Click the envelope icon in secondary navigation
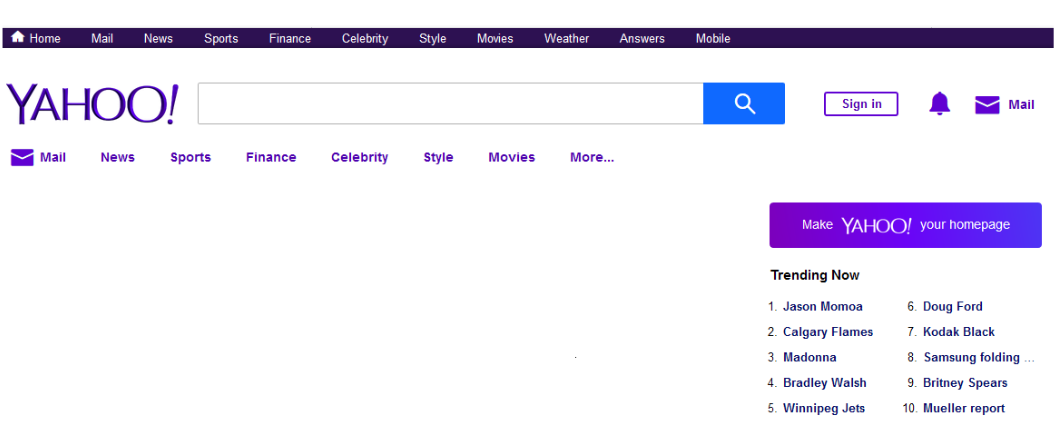1058x424 pixels. (22, 157)
